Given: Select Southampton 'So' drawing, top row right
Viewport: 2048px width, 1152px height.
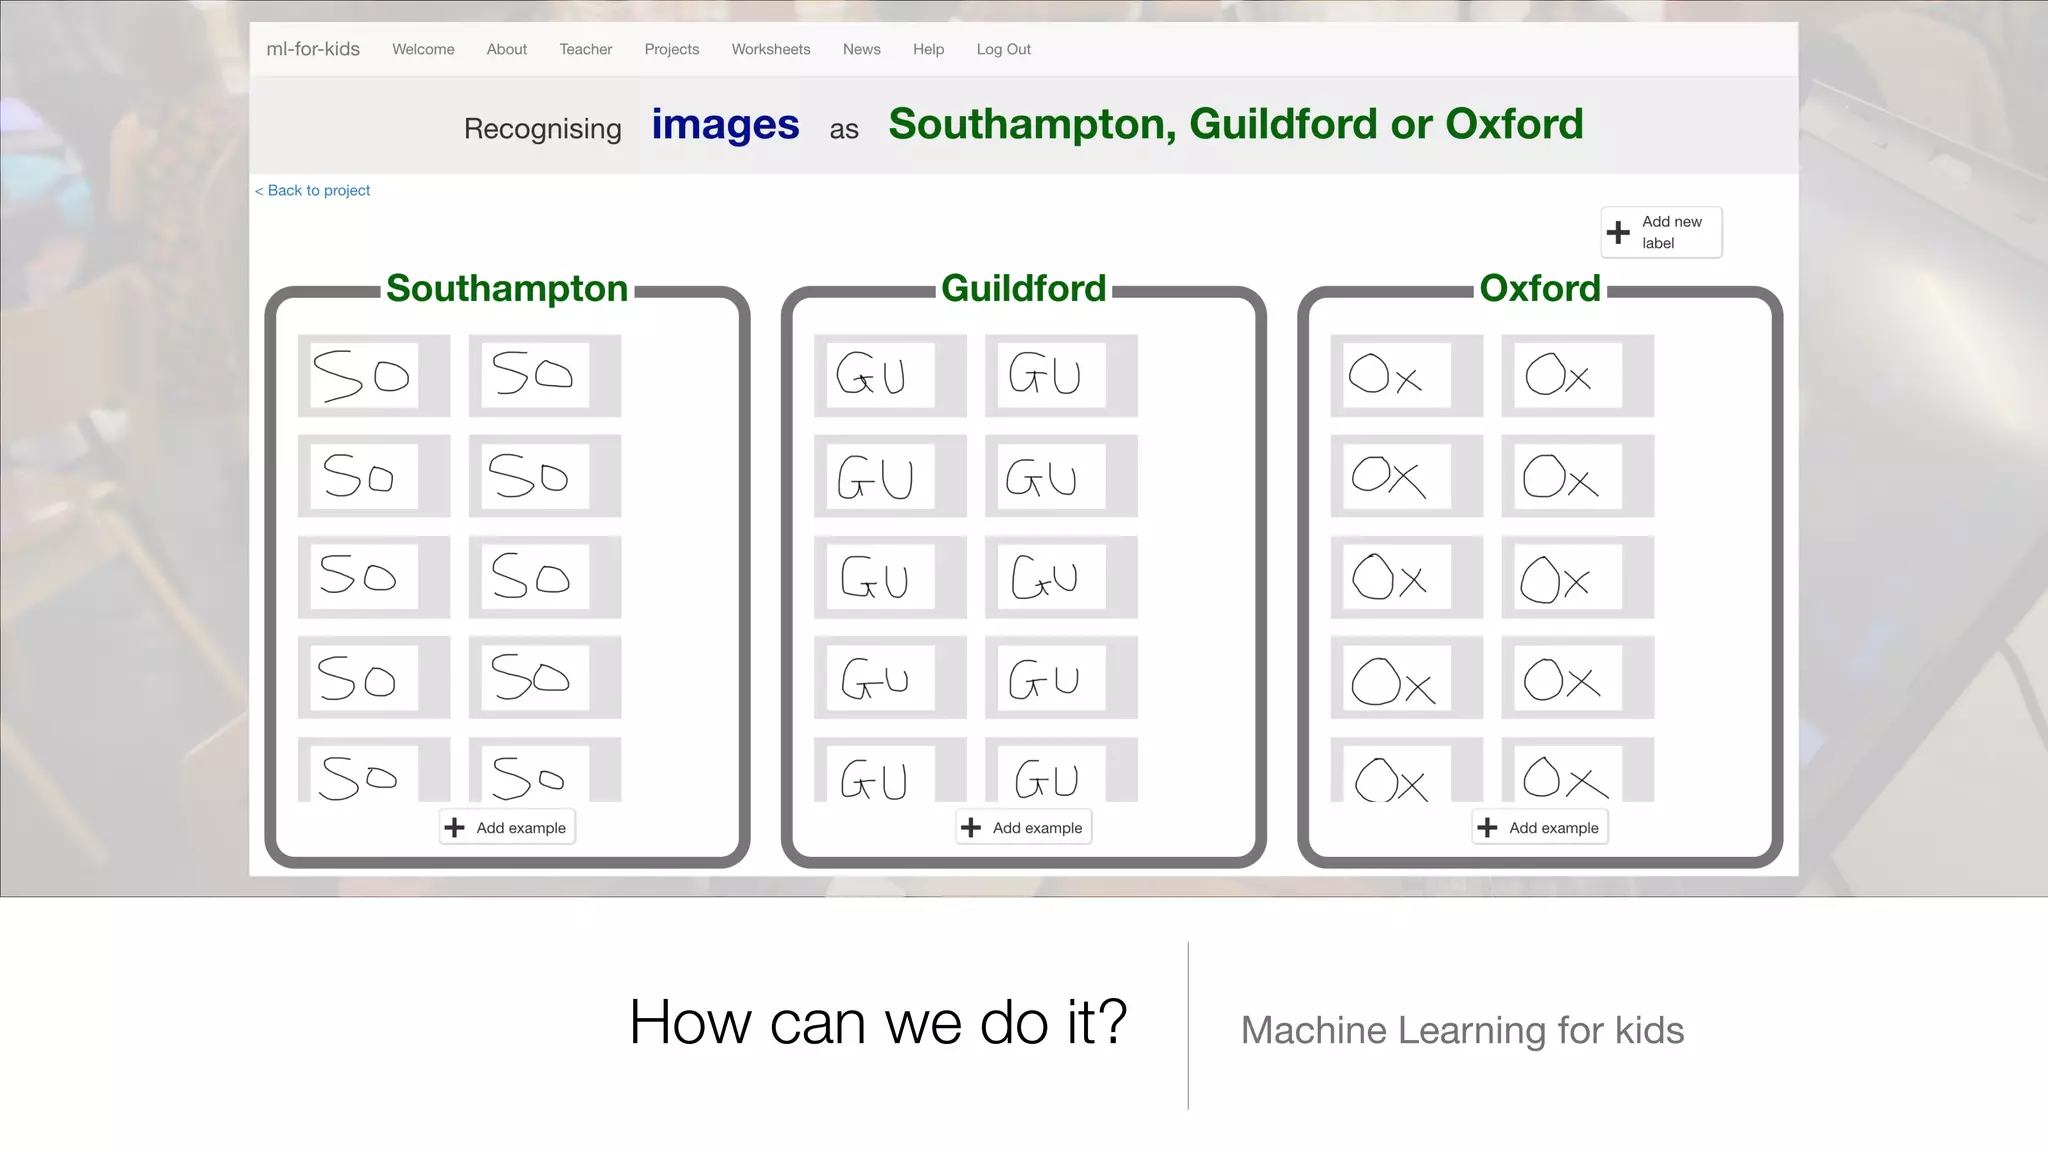Looking at the screenshot, I should [x=545, y=376].
